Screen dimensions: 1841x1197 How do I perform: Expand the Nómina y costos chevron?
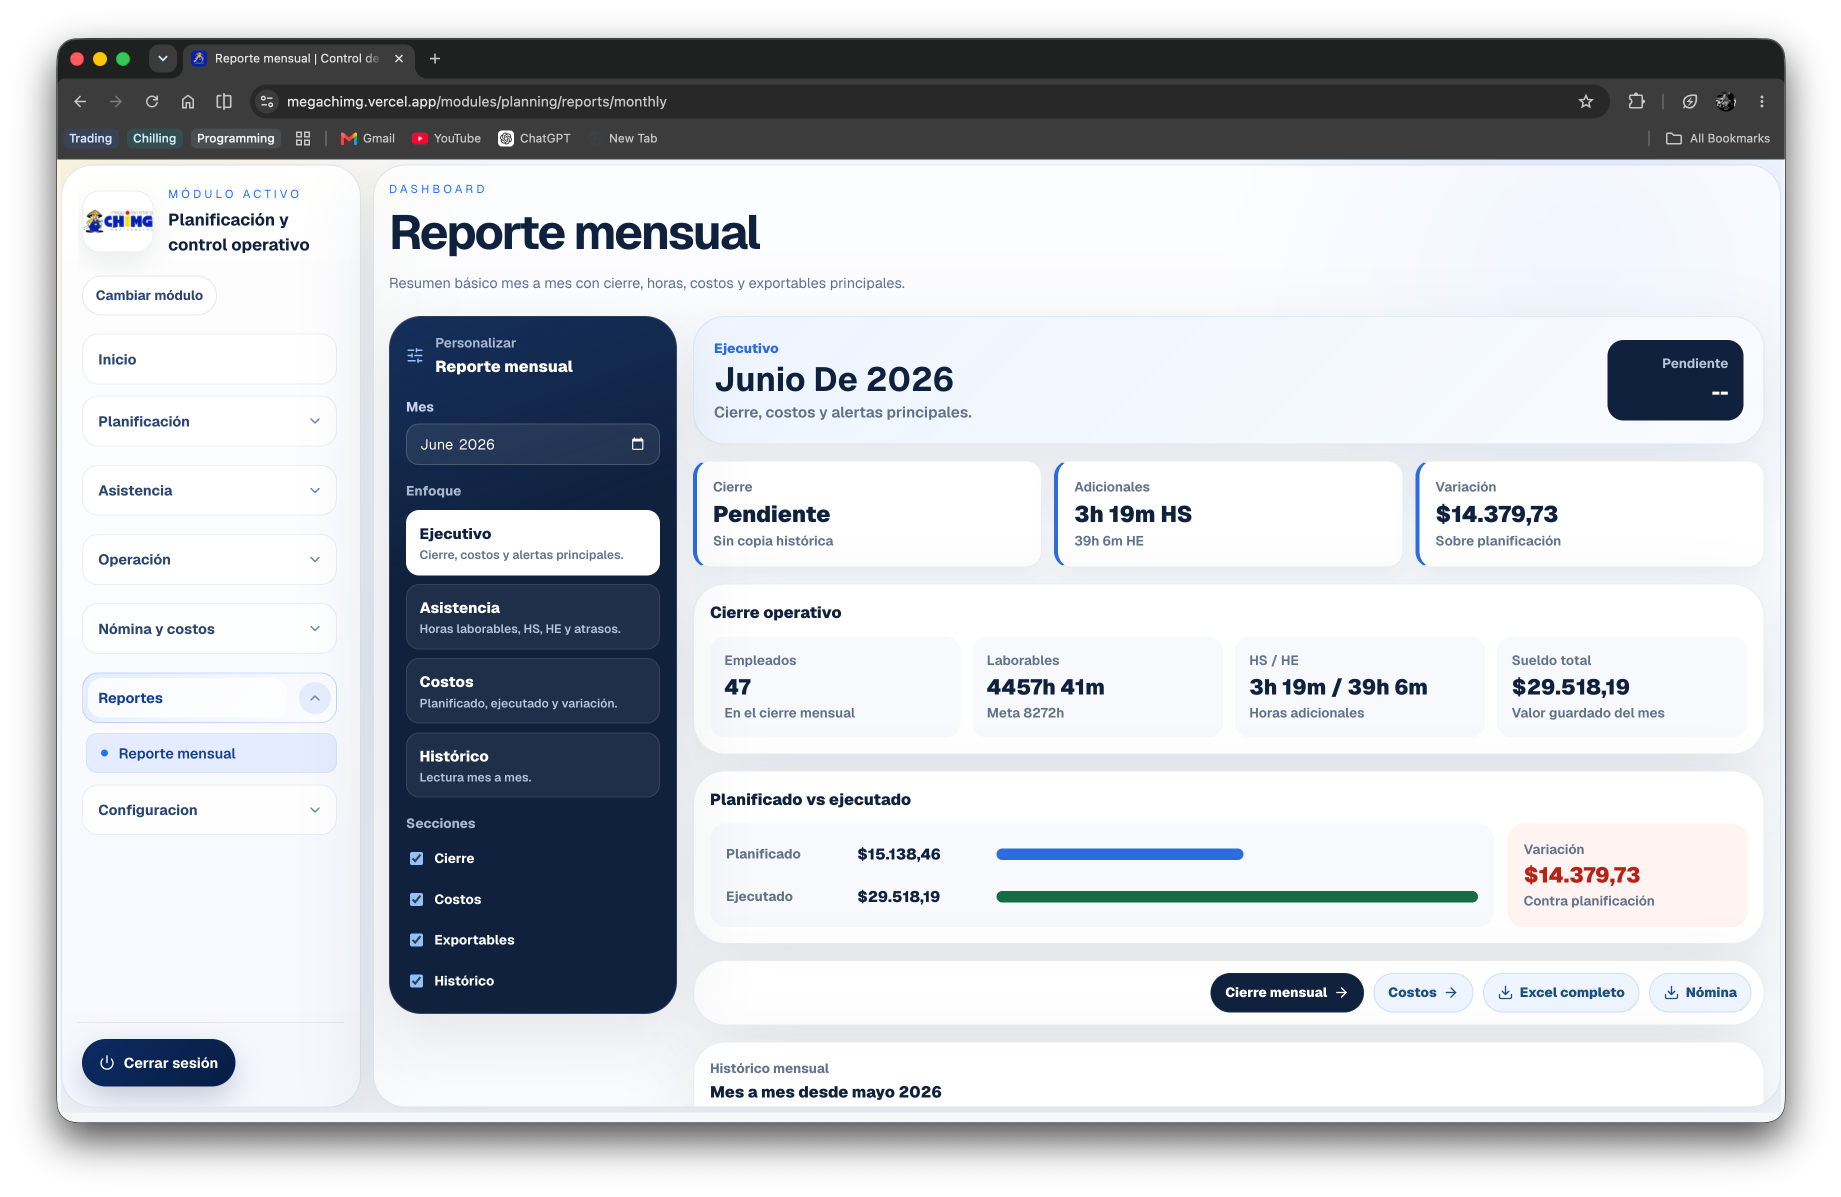click(315, 628)
